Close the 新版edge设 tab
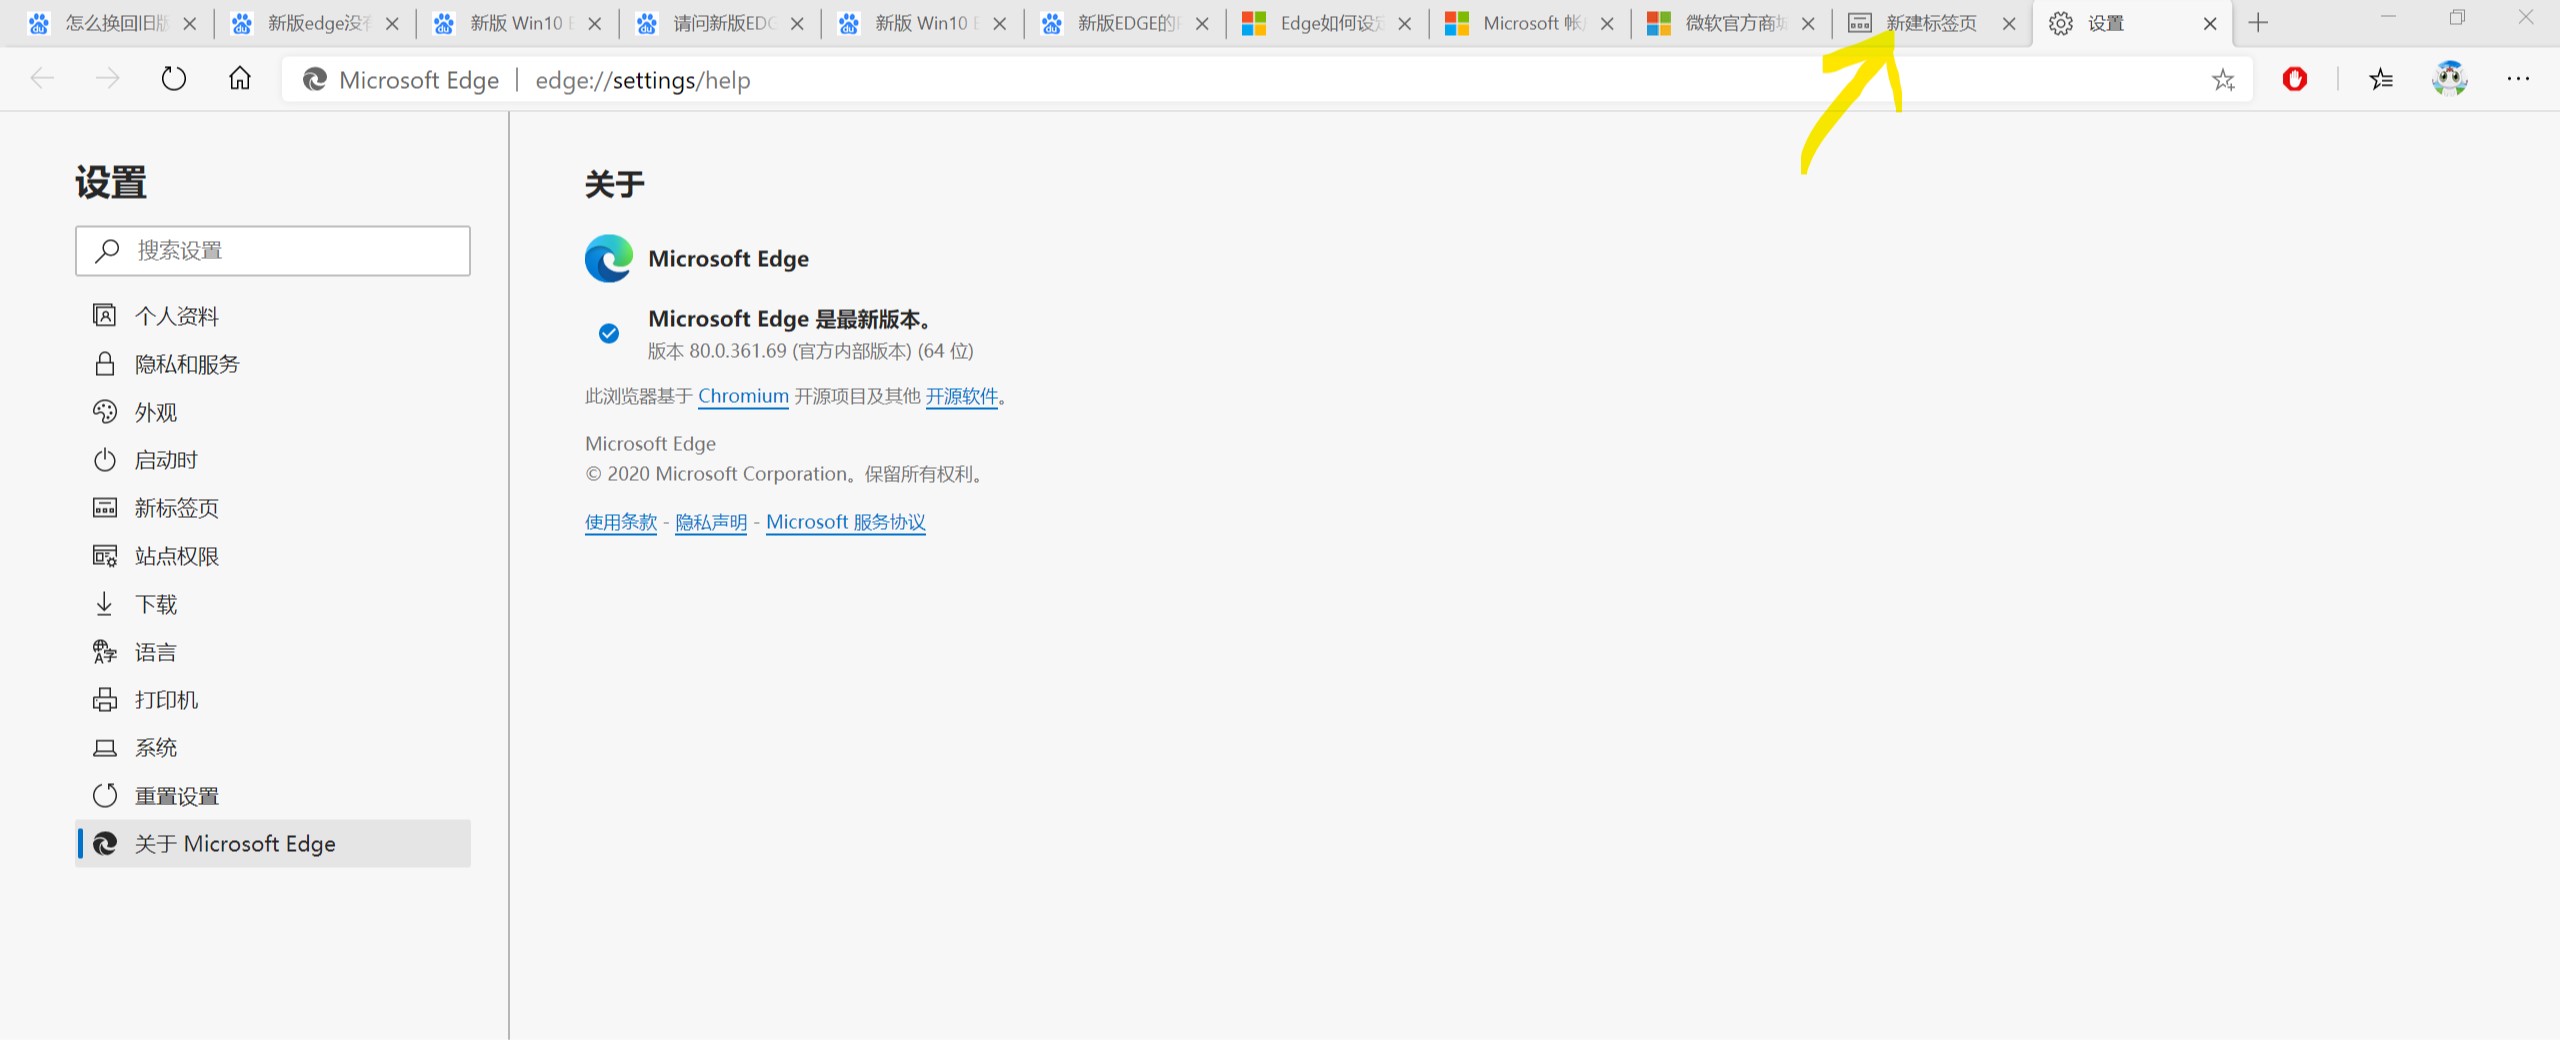 click(x=392, y=24)
